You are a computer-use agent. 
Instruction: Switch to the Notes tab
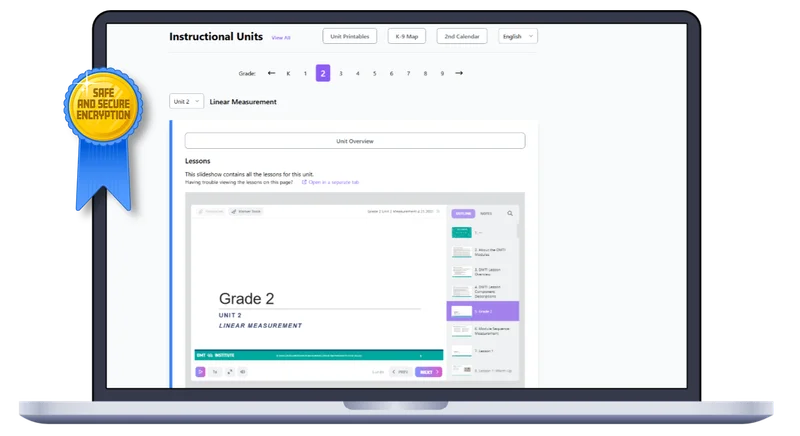tap(486, 214)
